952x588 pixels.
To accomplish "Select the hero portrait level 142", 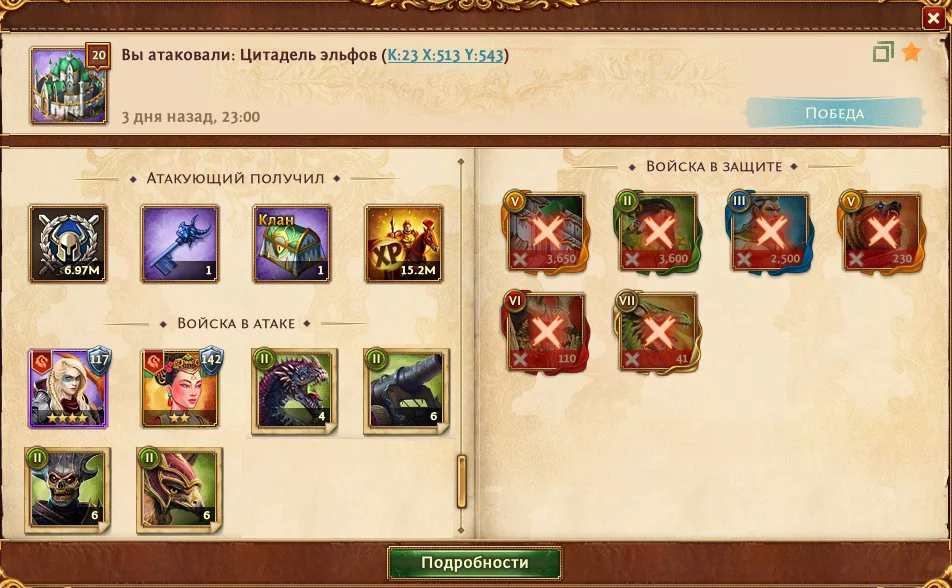I will coord(180,388).
